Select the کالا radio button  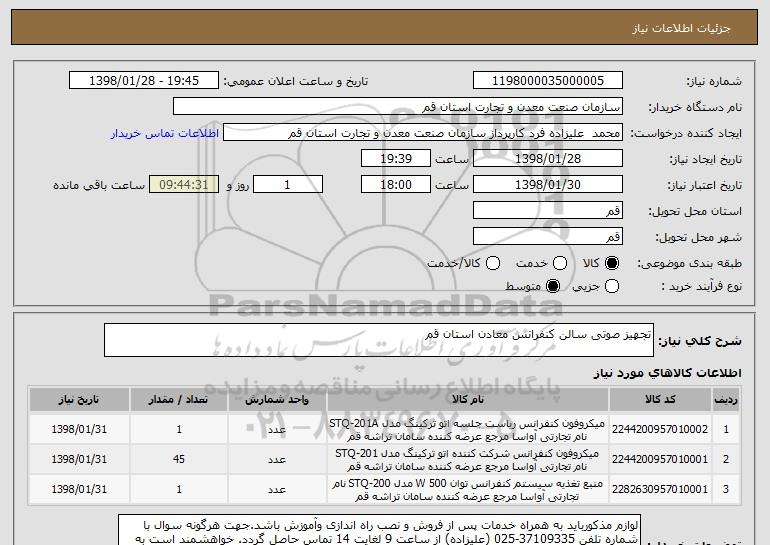(611, 263)
